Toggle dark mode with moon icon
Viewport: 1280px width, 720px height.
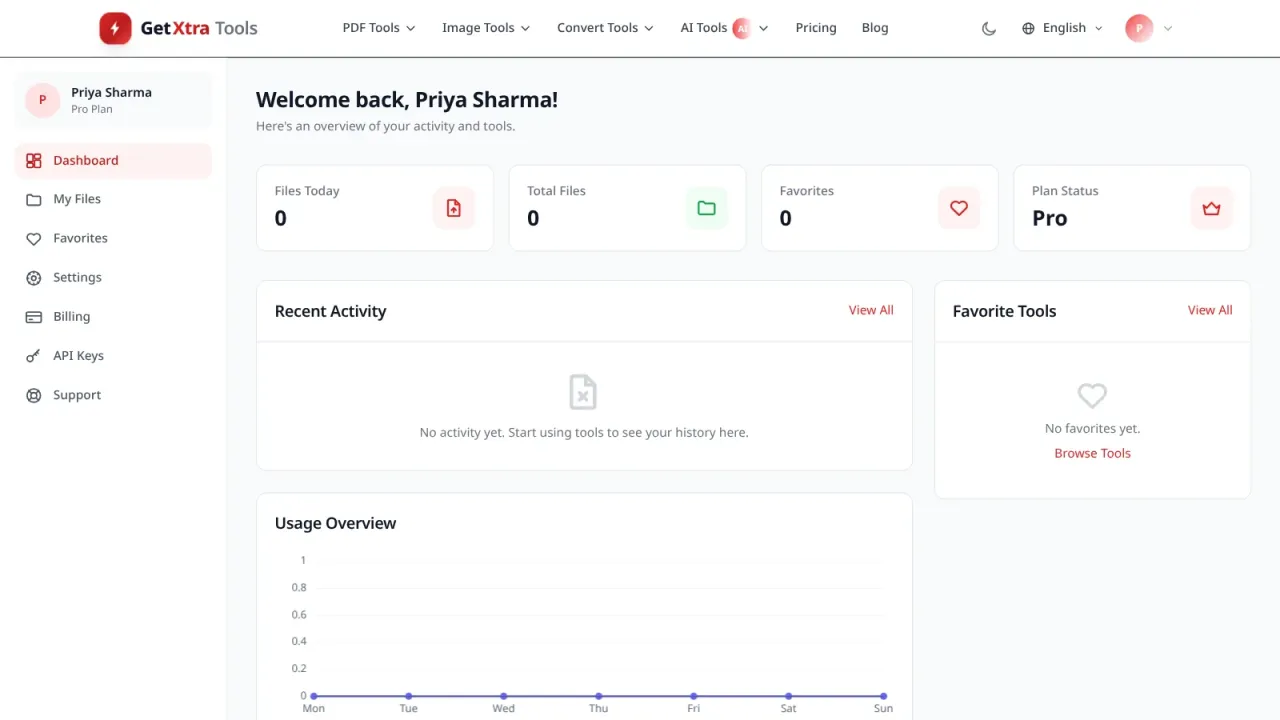989,28
